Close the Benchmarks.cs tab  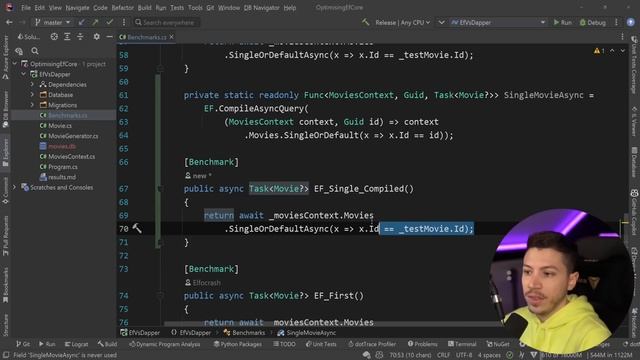click(x=171, y=37)
